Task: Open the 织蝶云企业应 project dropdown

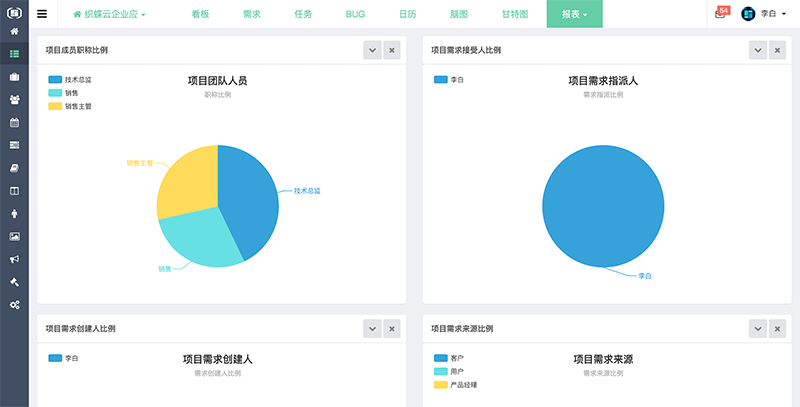Action: (x=109, y=14)
